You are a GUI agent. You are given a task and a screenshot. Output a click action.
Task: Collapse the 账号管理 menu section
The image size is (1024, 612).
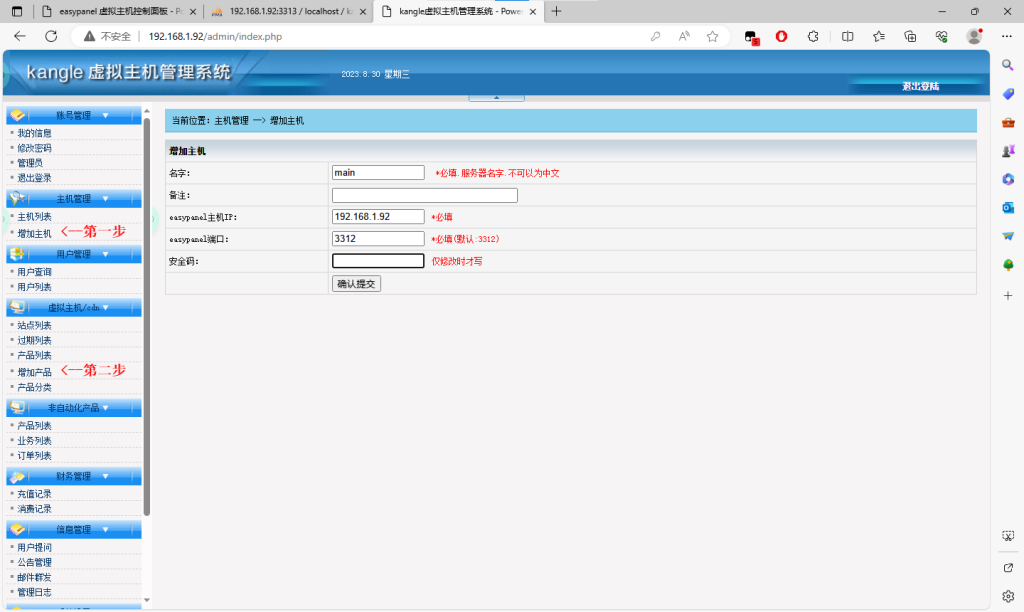click(x=105, y=115)
